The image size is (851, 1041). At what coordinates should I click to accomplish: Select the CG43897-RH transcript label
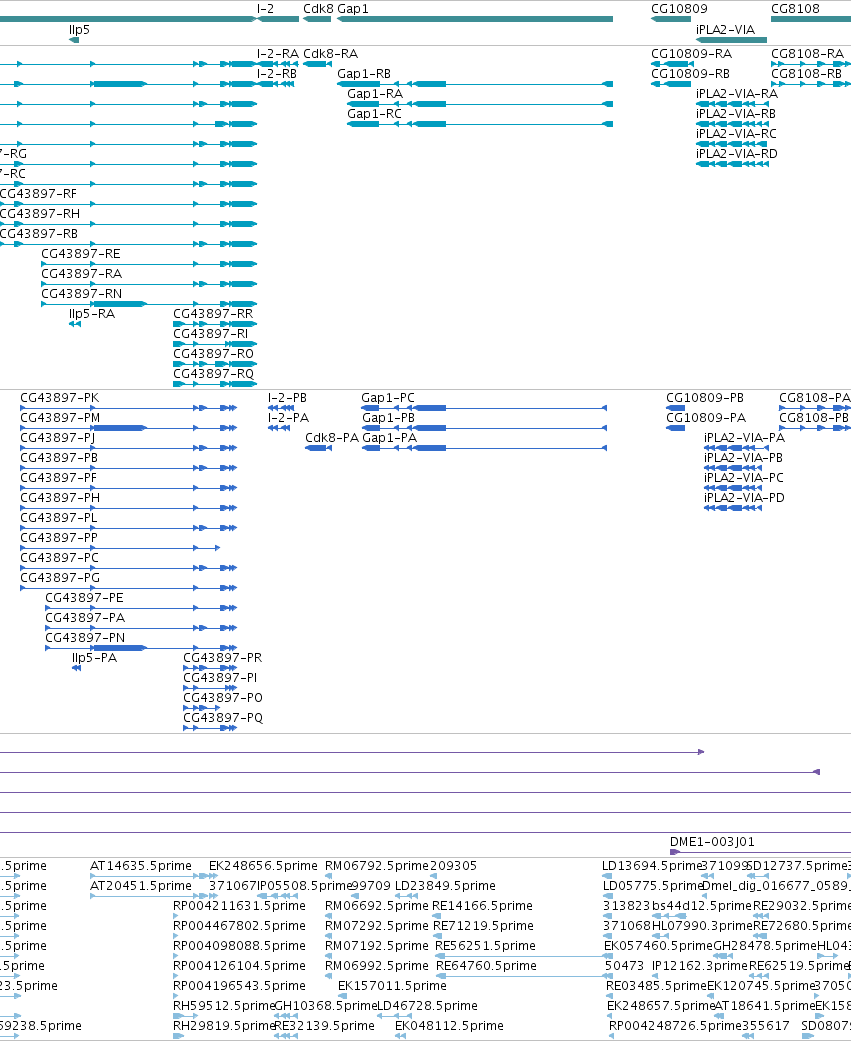click(40, 214)
